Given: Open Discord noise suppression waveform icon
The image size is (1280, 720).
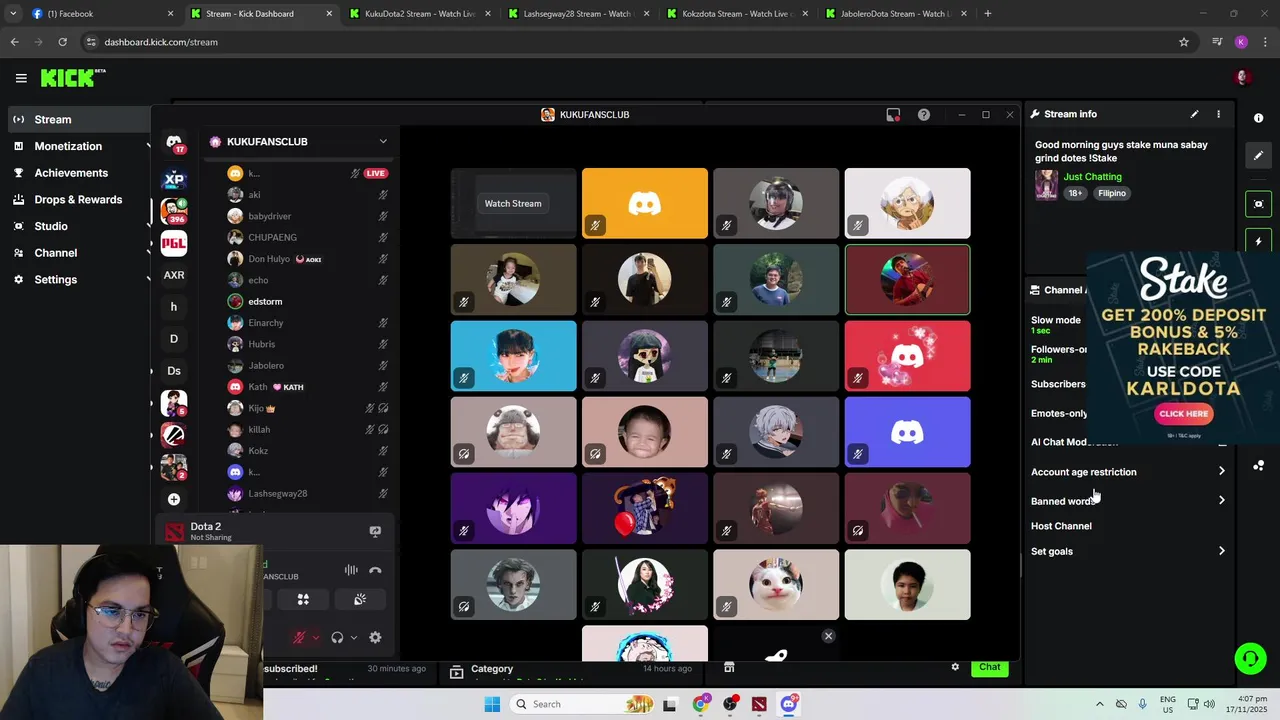Looking at the screenshot, I should tap(351, 570).
